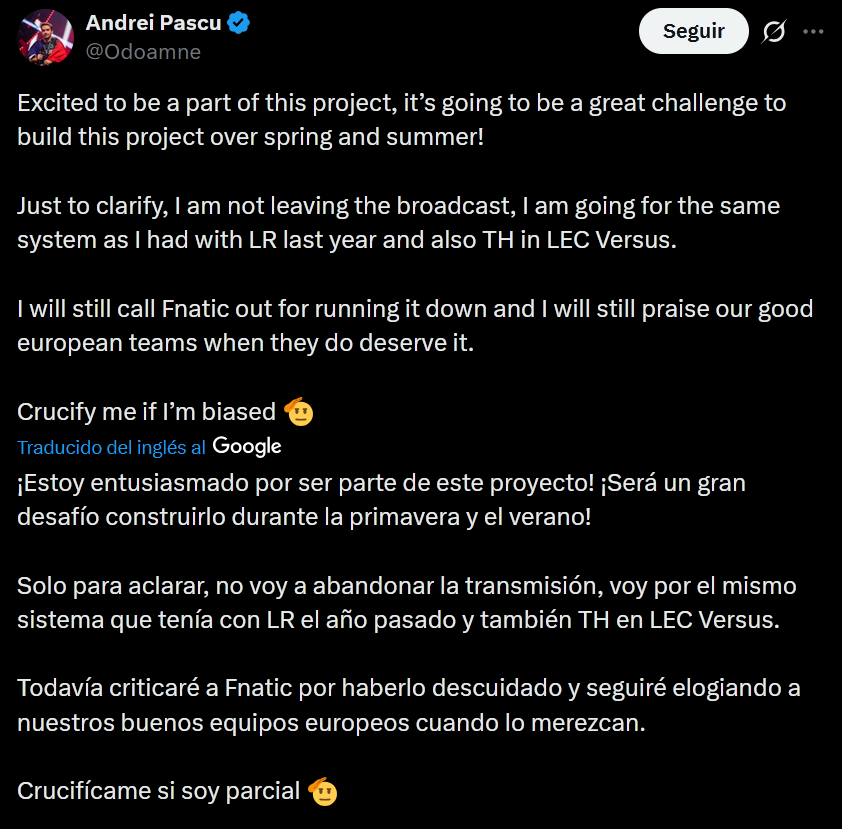Click the Crucify me if I'm biased line

145,410
